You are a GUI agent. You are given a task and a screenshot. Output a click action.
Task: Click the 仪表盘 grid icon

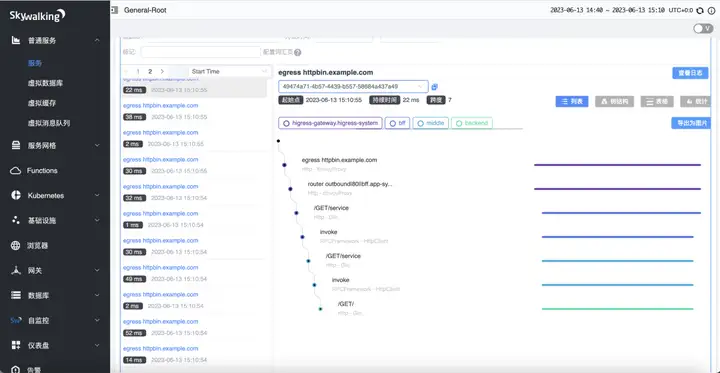coord(16,345)
